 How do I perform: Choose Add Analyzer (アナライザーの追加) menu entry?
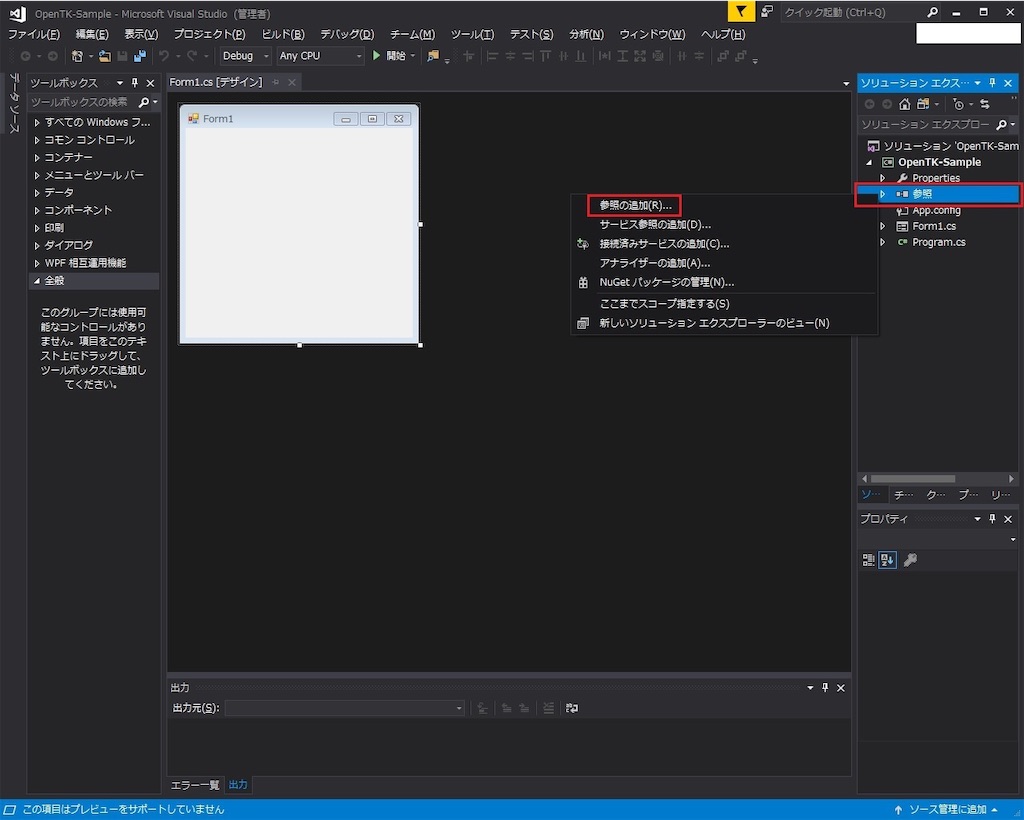coord(654,263)
